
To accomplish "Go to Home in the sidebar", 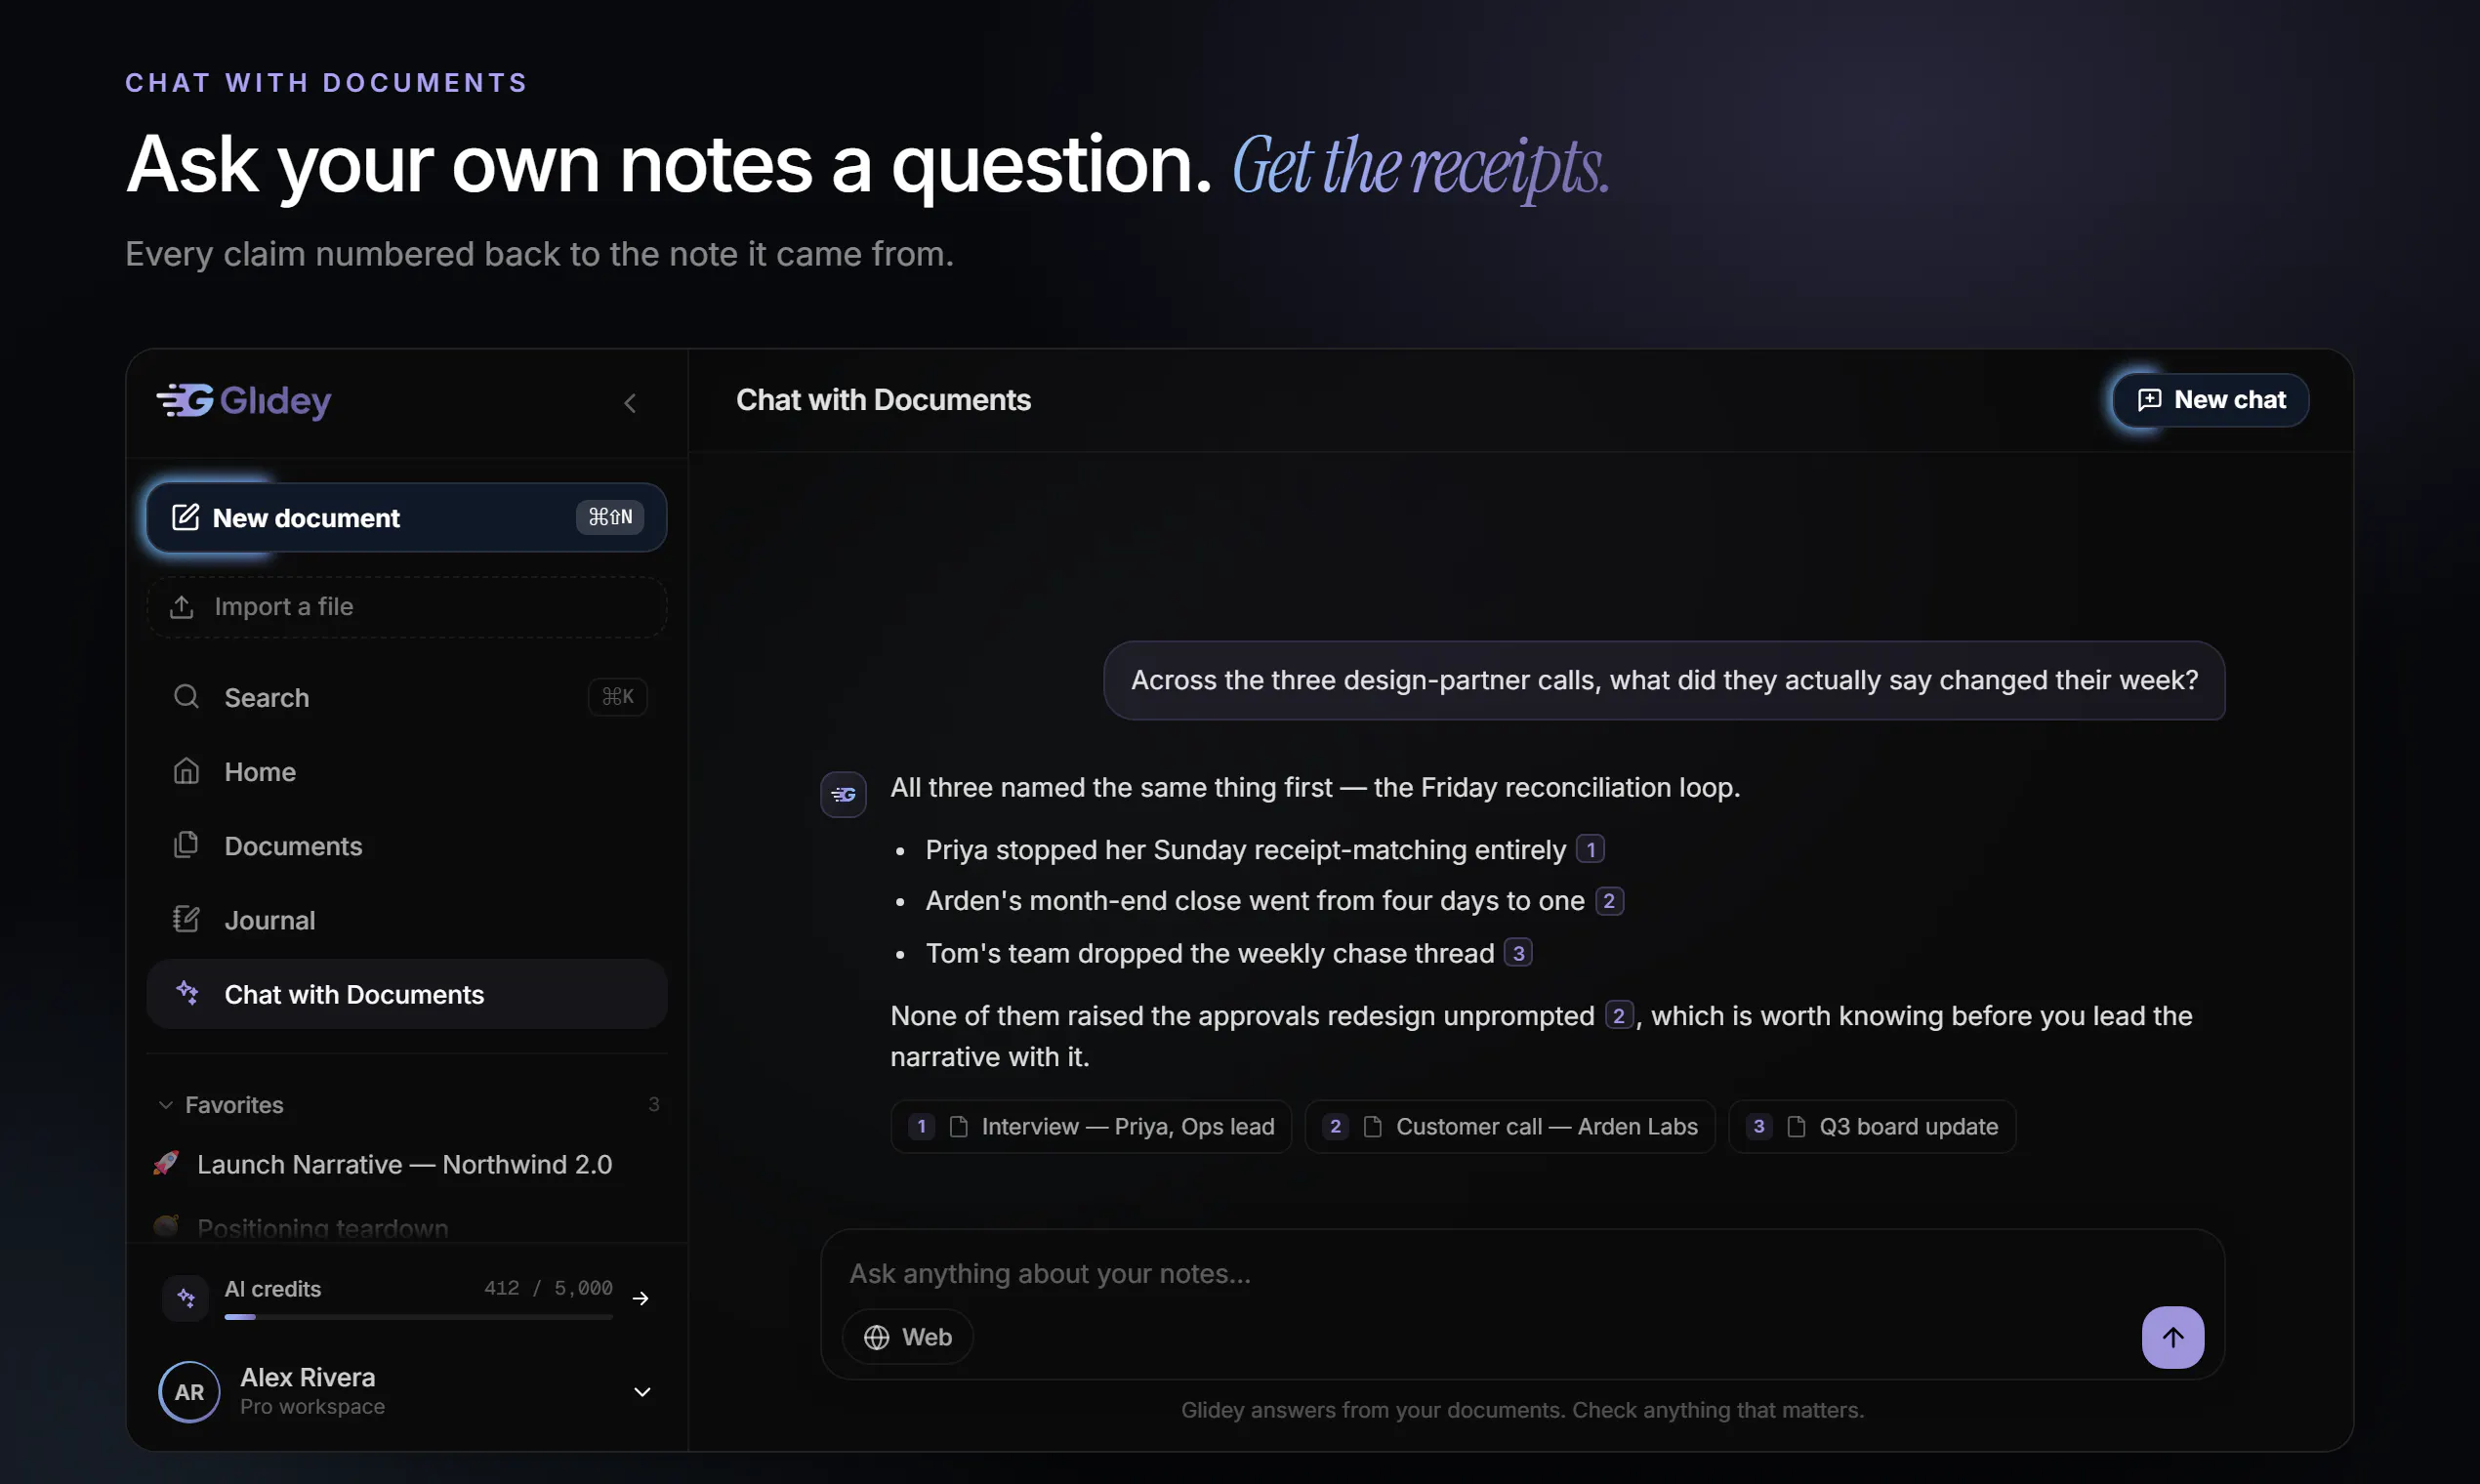I will click(406, 772).
